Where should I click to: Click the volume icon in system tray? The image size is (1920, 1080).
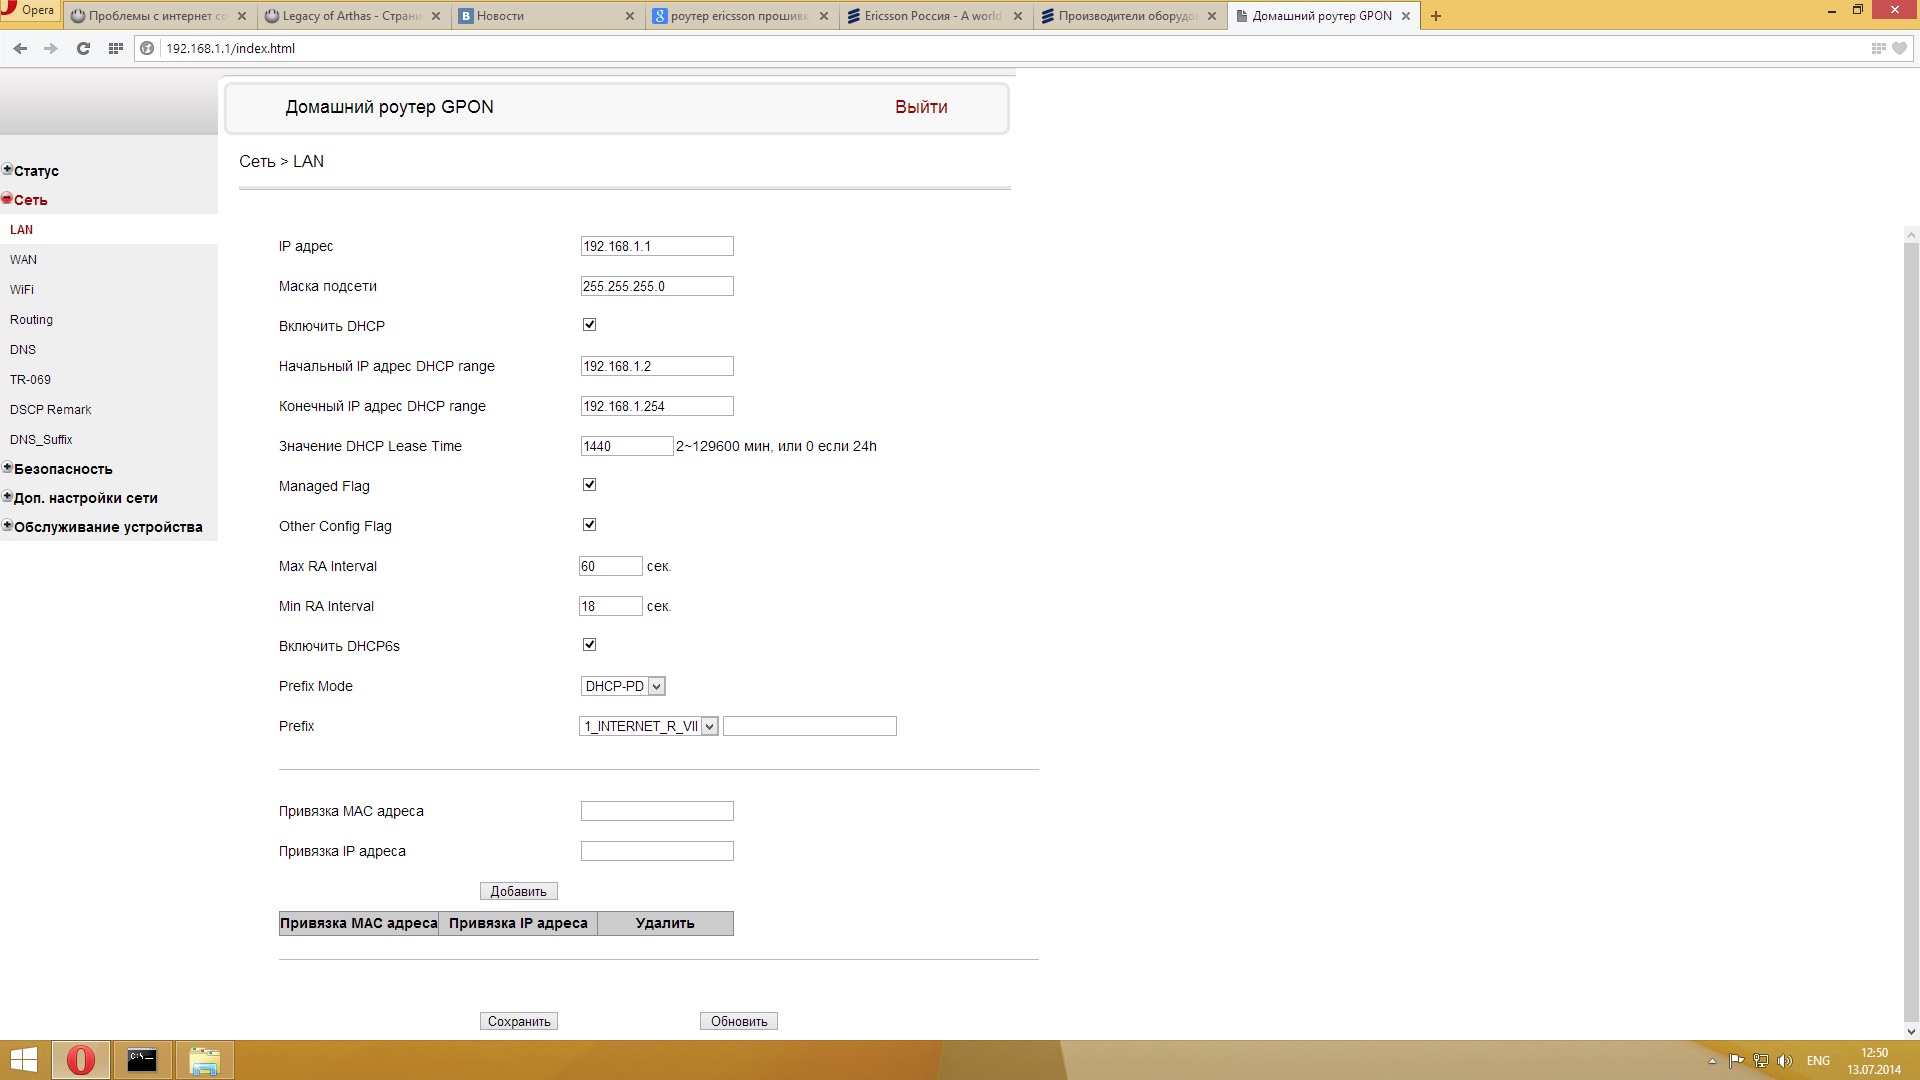(1785, 1061)
